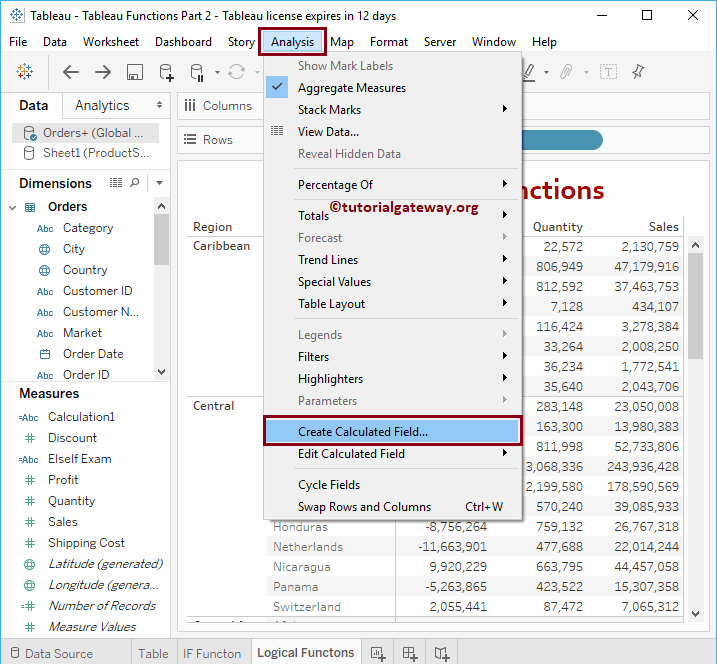Click the Tableau start page icon in toolbar
This screenshot has height=664, width=717.
tap(24, 72)
